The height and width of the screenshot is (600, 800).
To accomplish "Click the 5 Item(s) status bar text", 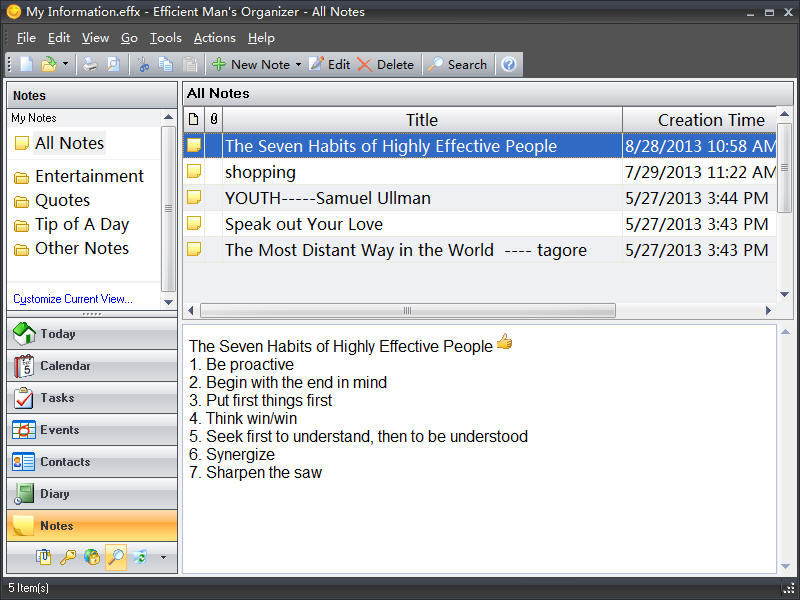I will [29, 588].
